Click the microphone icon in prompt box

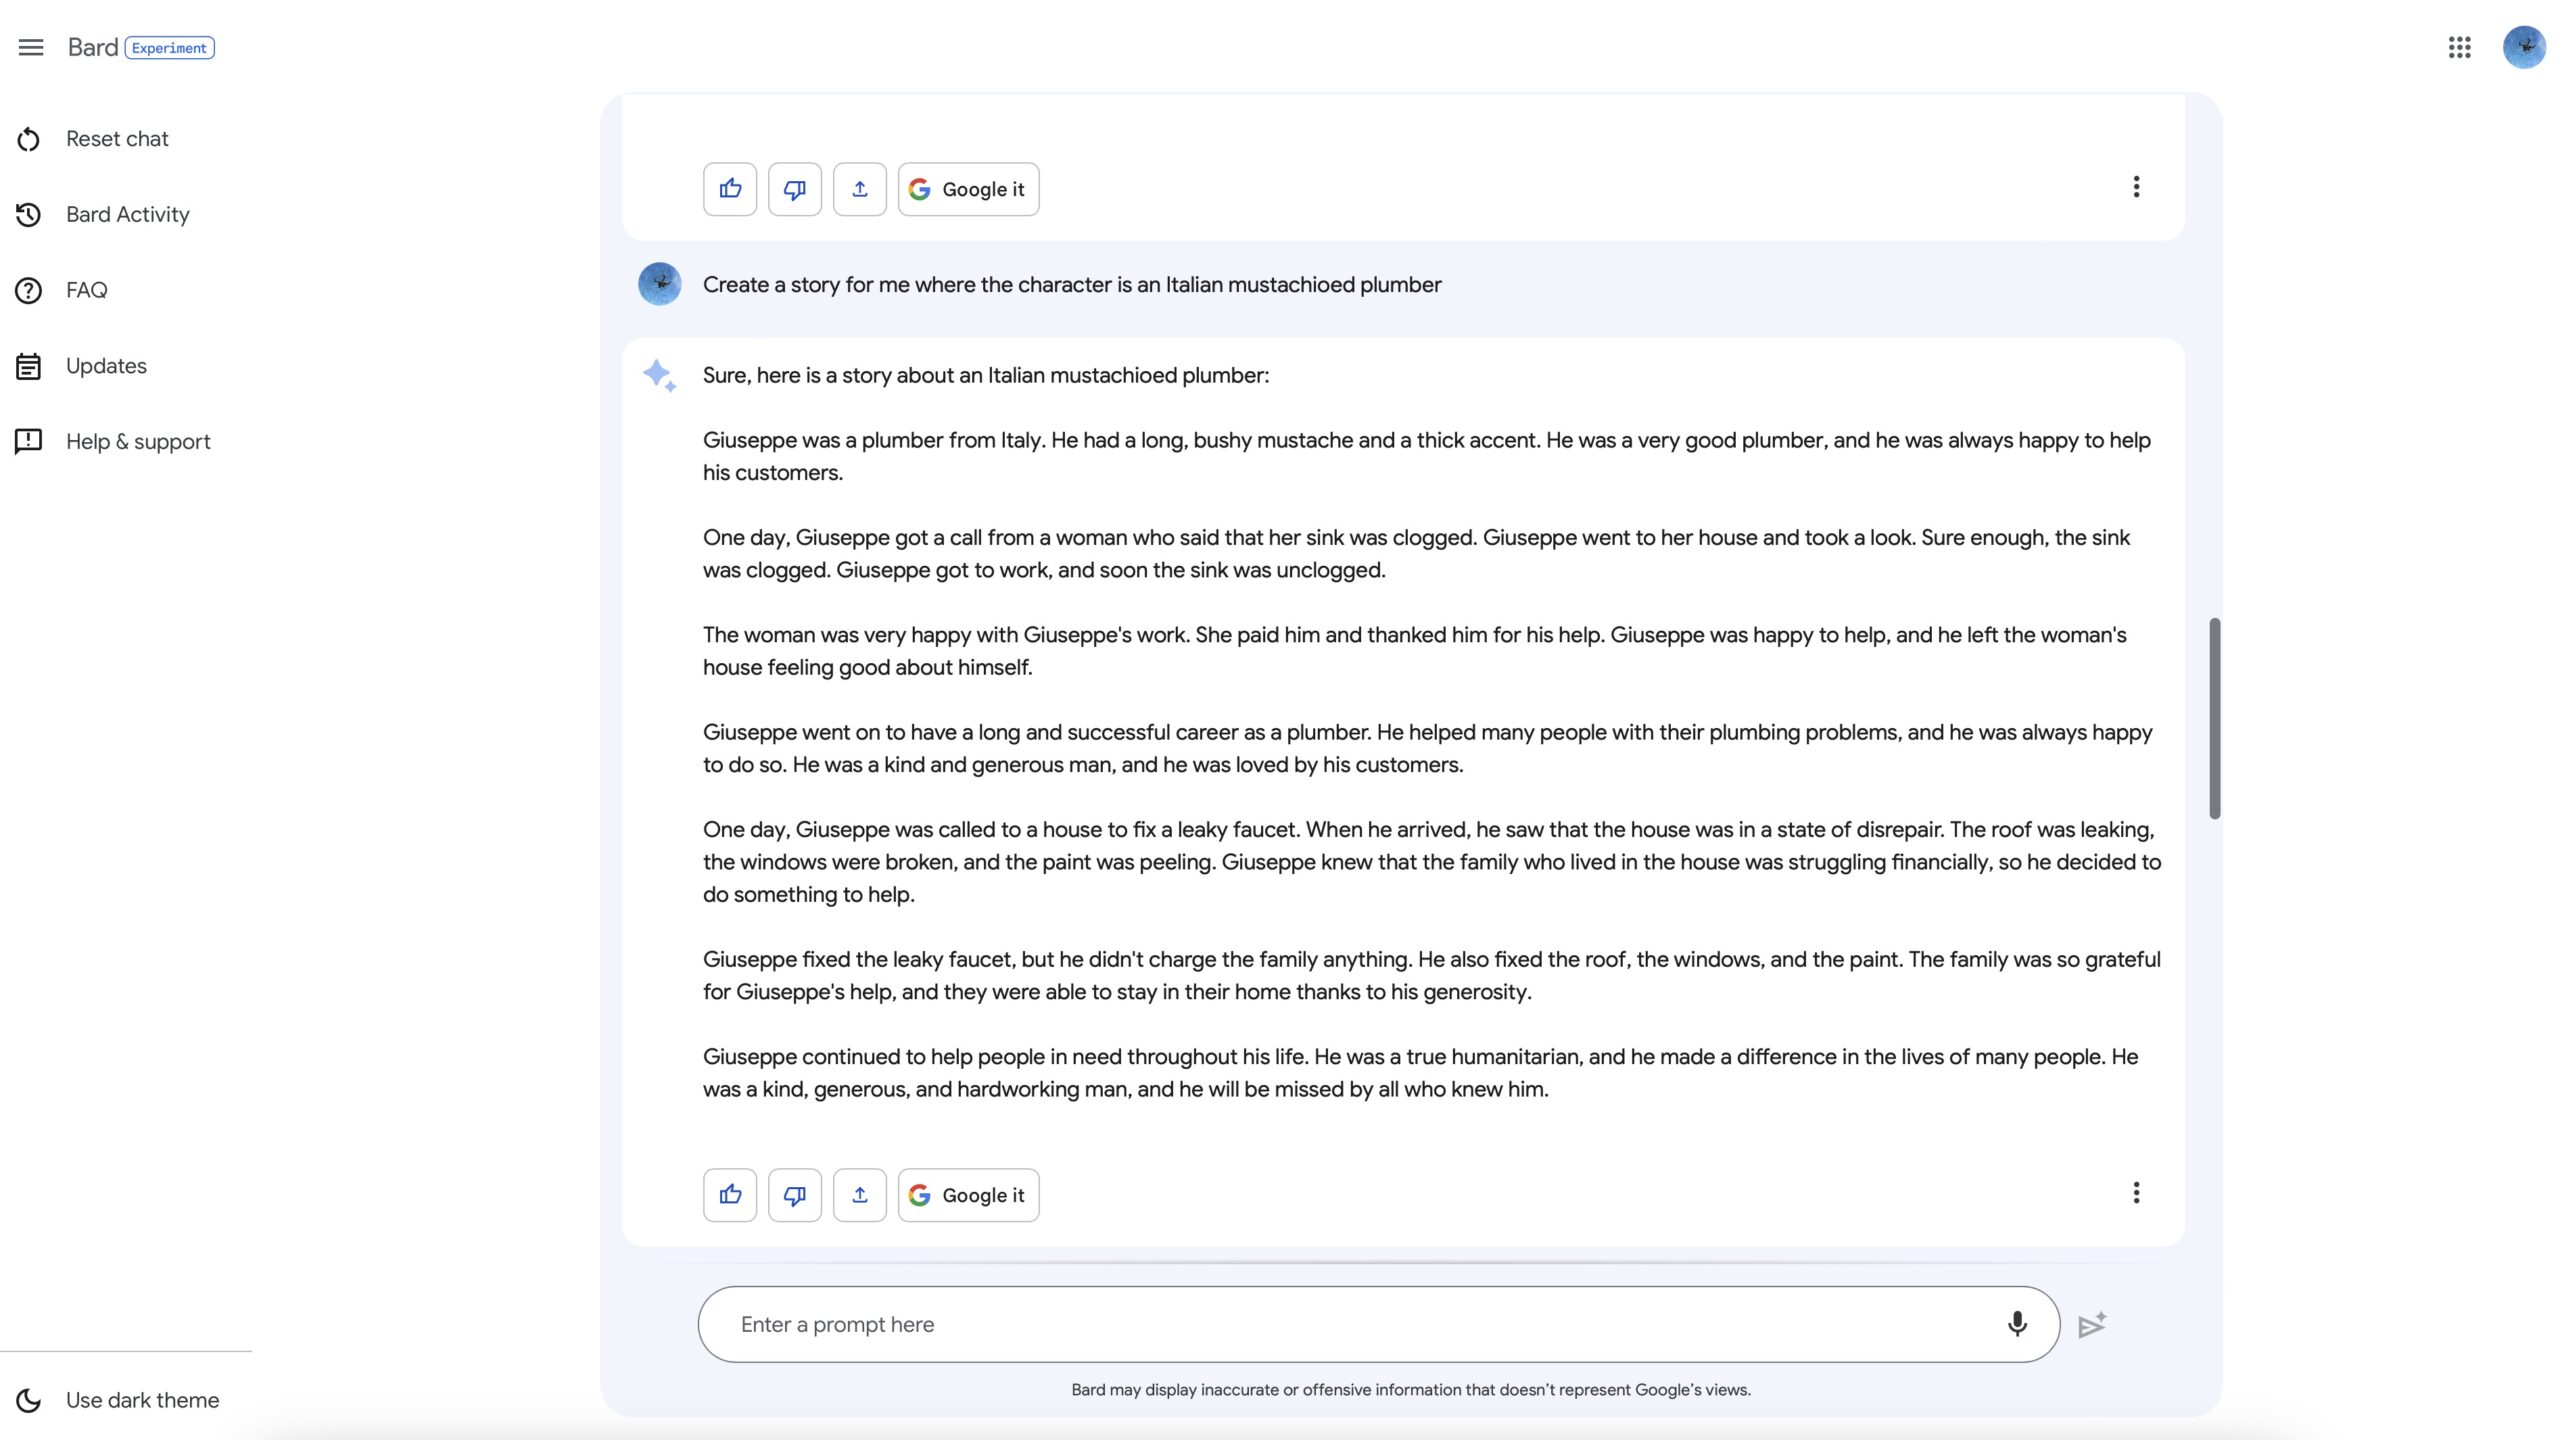click(x=2017, y=1324)
